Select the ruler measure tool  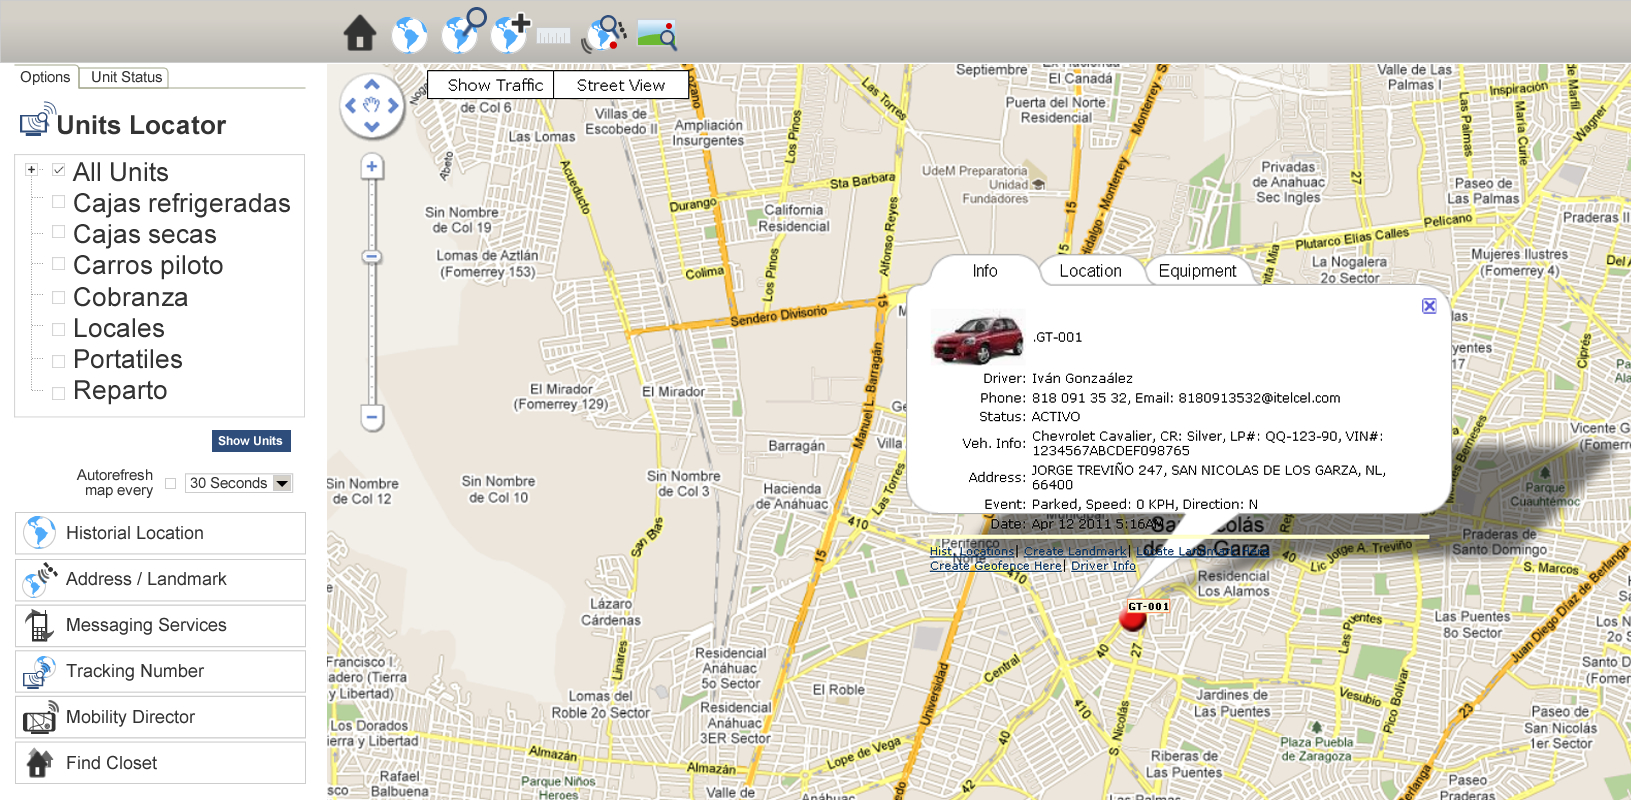(x=553, y=37)
